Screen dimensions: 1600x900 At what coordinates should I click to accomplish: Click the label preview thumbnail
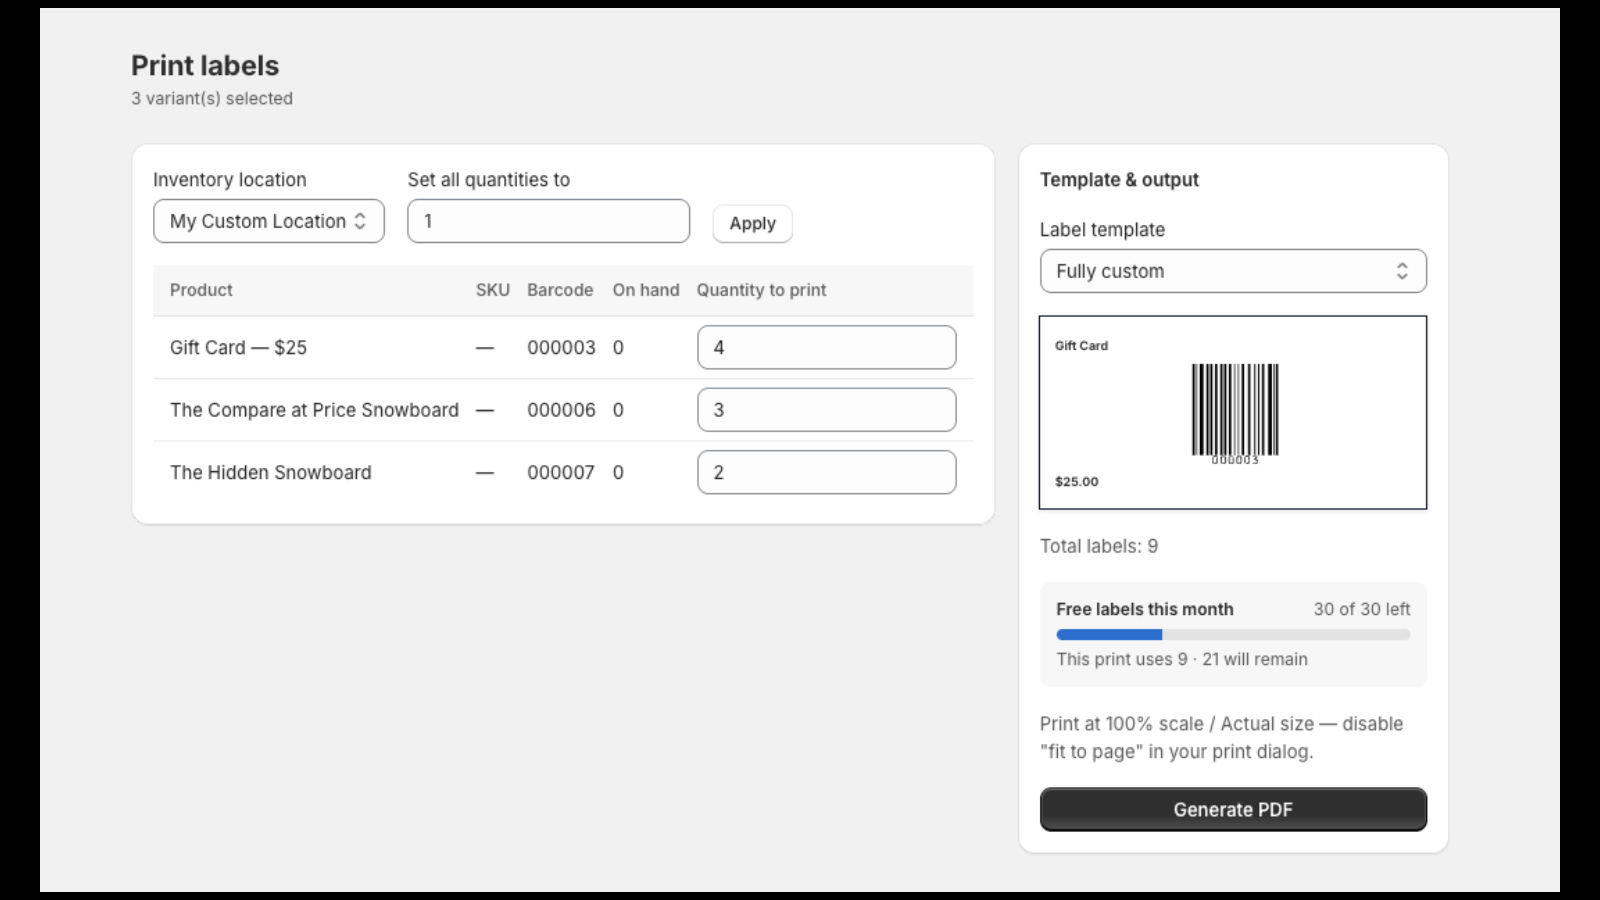point(1233,412)
